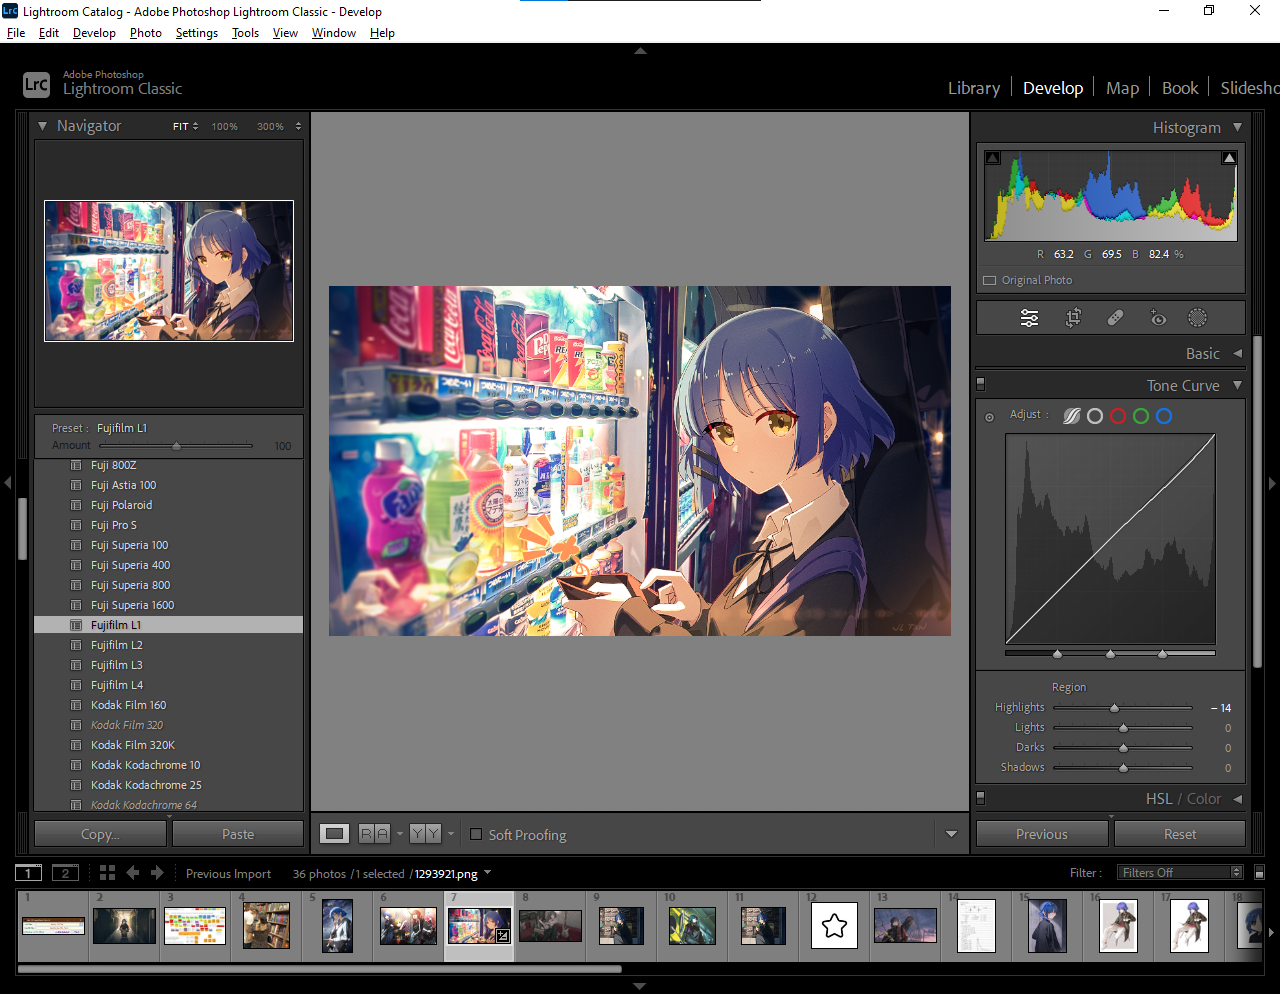Switch to the Map module
Image resolution: width=1280 pixels, height=994 pixels.
pyautogui.click(x=1122, y=88)
